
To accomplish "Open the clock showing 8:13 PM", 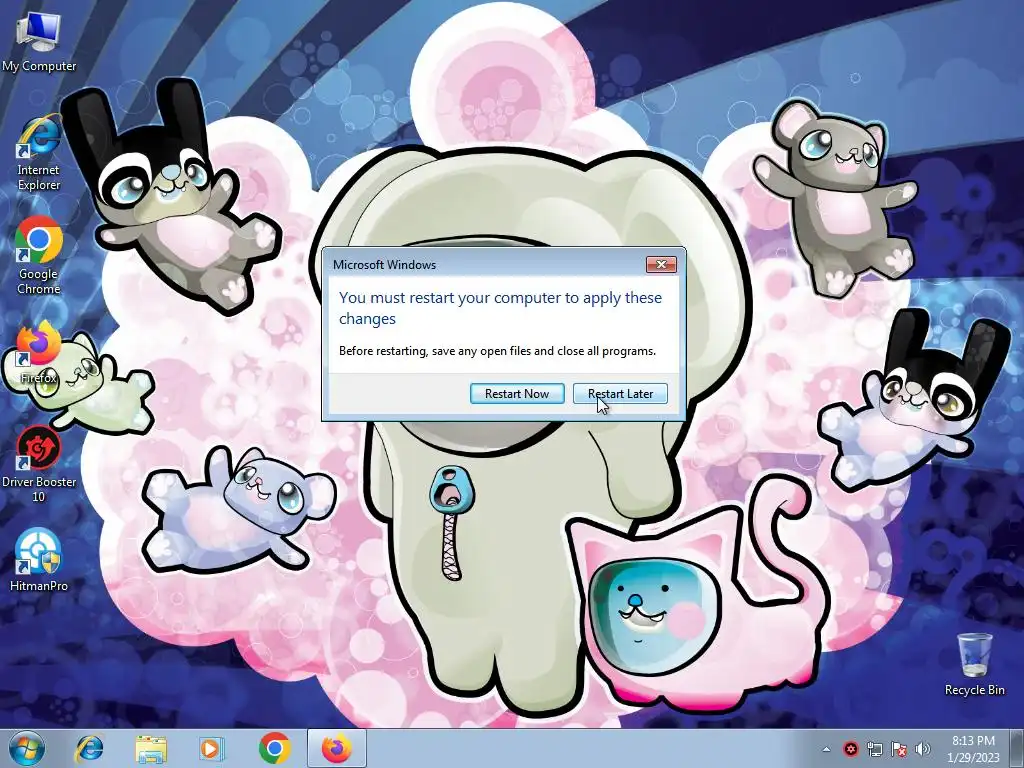I will pyautogui.click(x=973, y=749).
